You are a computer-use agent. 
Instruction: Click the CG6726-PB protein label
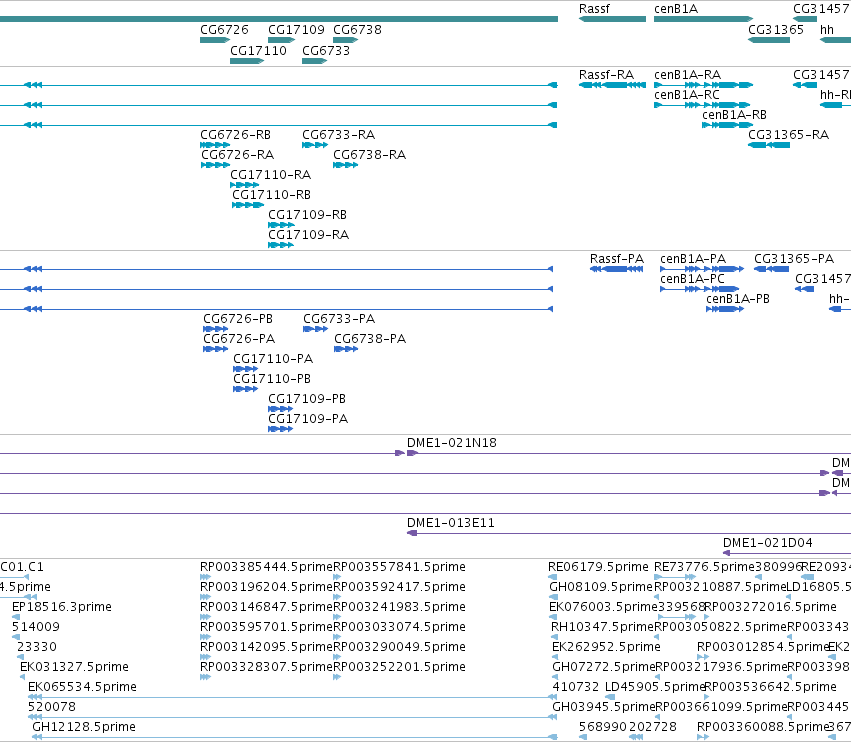coord(238,319)
